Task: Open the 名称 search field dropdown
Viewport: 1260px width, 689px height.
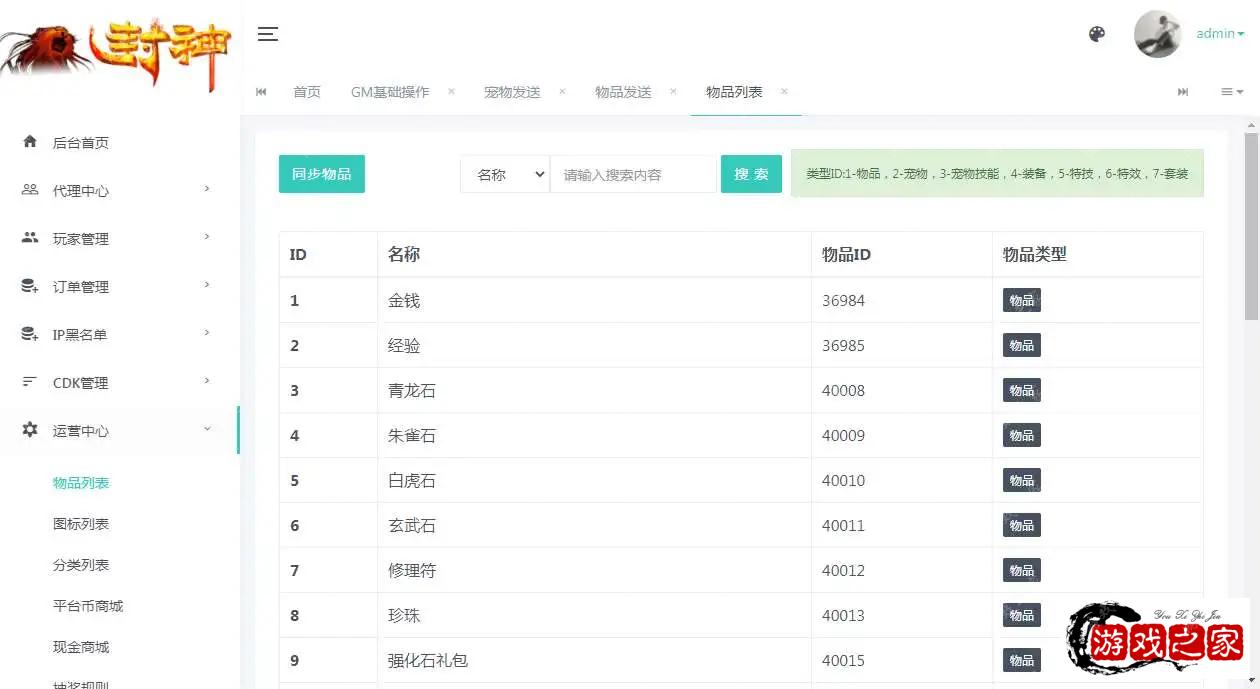Action: click(505, 174)
